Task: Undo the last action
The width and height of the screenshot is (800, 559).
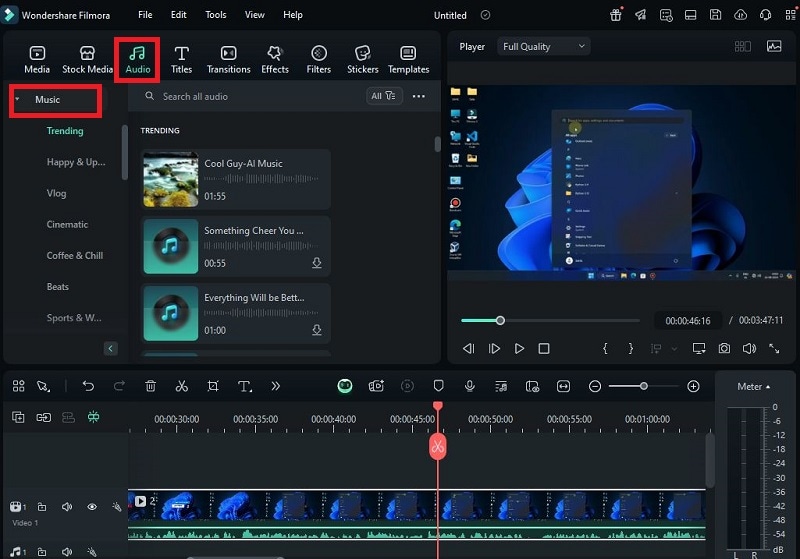Action: coord(88,386)
